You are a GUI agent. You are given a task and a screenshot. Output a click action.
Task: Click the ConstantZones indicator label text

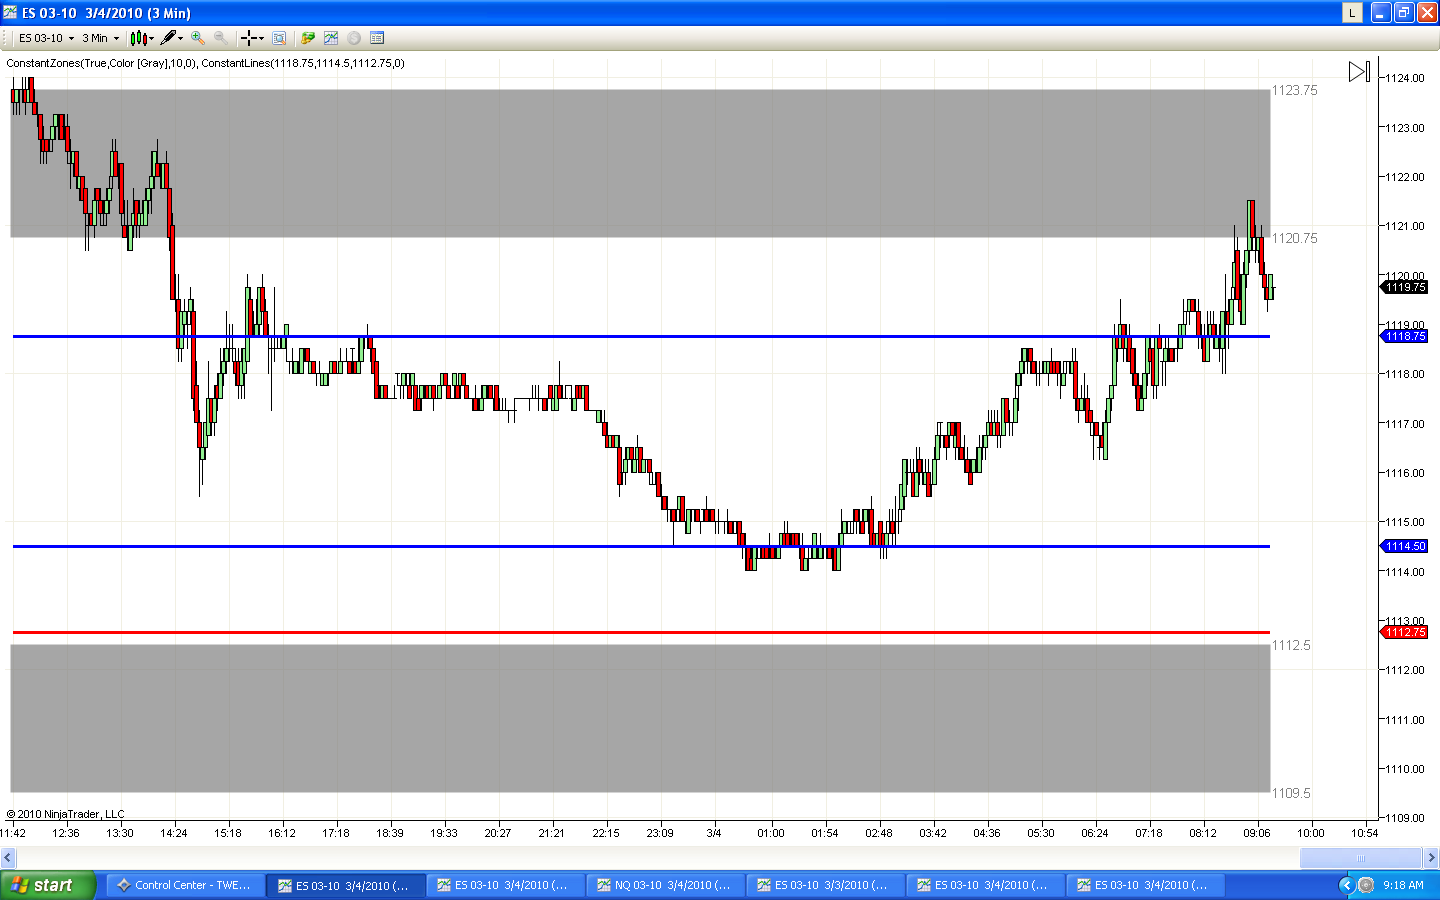coord(100,63)
